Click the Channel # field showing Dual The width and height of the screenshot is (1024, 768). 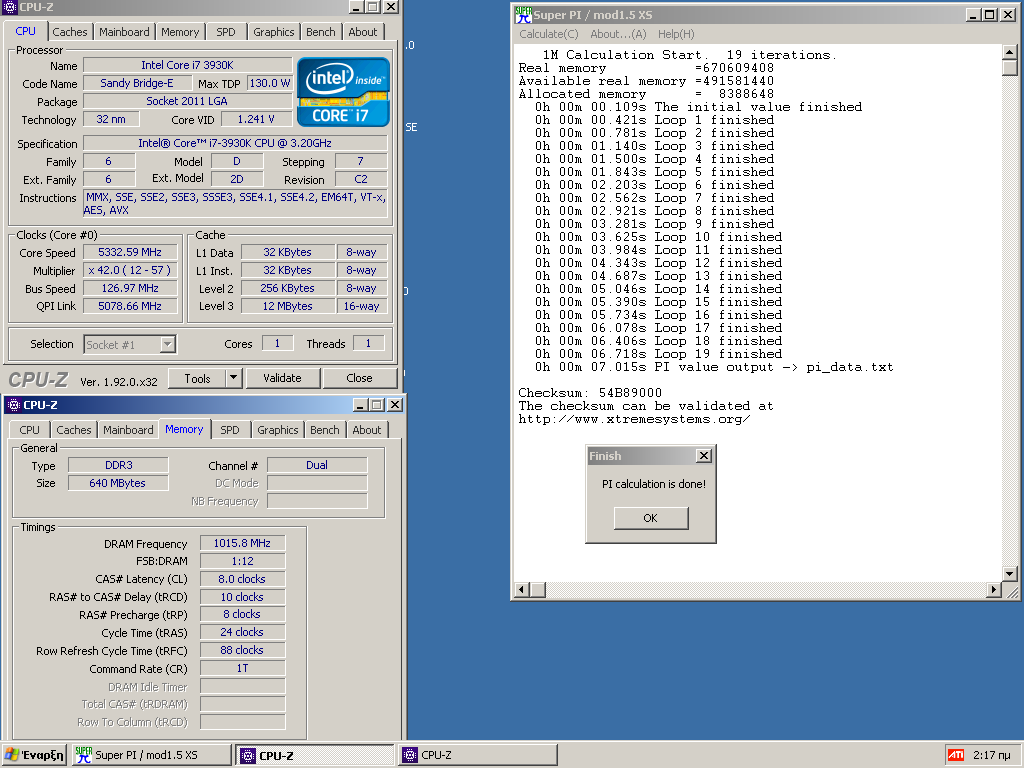click(x=317, y=465)
